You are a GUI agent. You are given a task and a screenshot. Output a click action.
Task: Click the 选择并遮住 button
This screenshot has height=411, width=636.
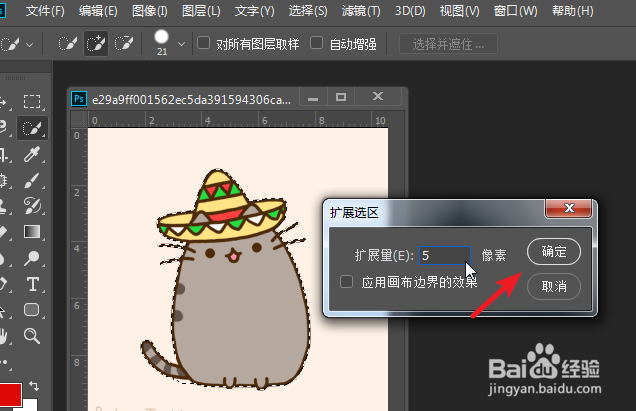pos(448,44)
